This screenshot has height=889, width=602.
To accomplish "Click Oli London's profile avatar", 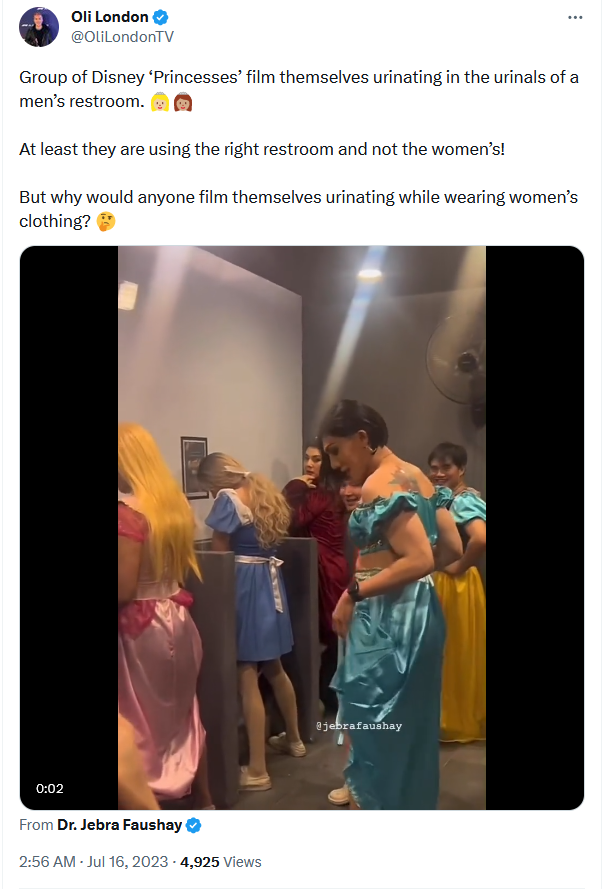I will click(39, 27).
